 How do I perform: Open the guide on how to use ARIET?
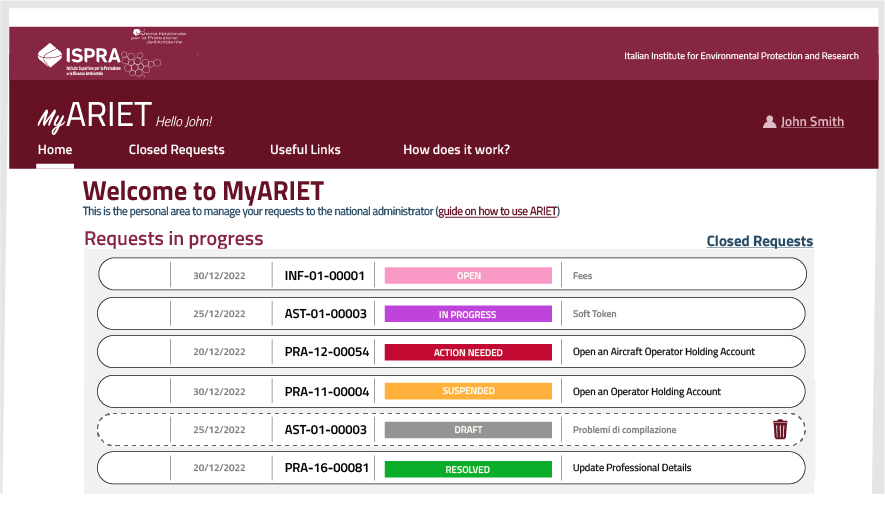pos(498,212)
